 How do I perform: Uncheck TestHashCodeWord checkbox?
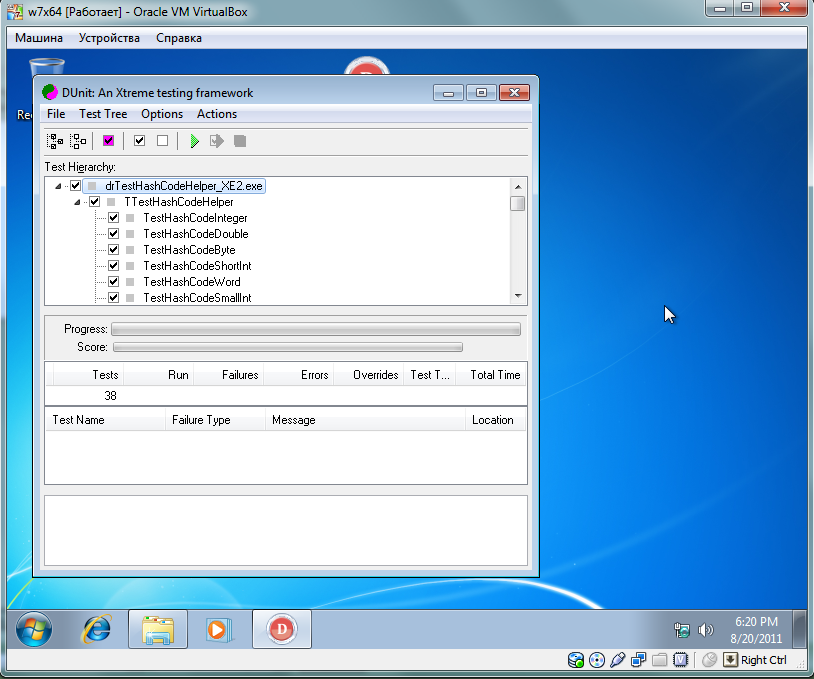[x=114, y=282]
